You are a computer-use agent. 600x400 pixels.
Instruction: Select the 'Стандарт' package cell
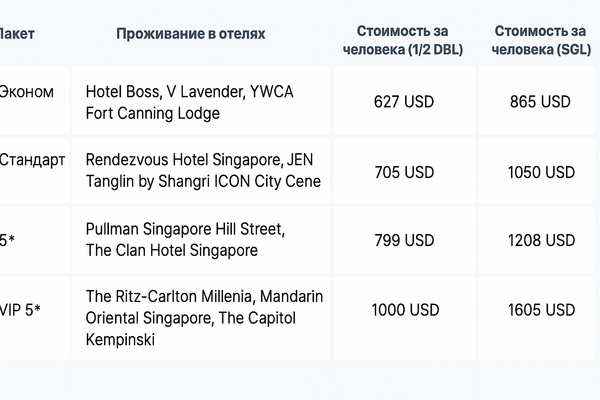click(33, 160)
